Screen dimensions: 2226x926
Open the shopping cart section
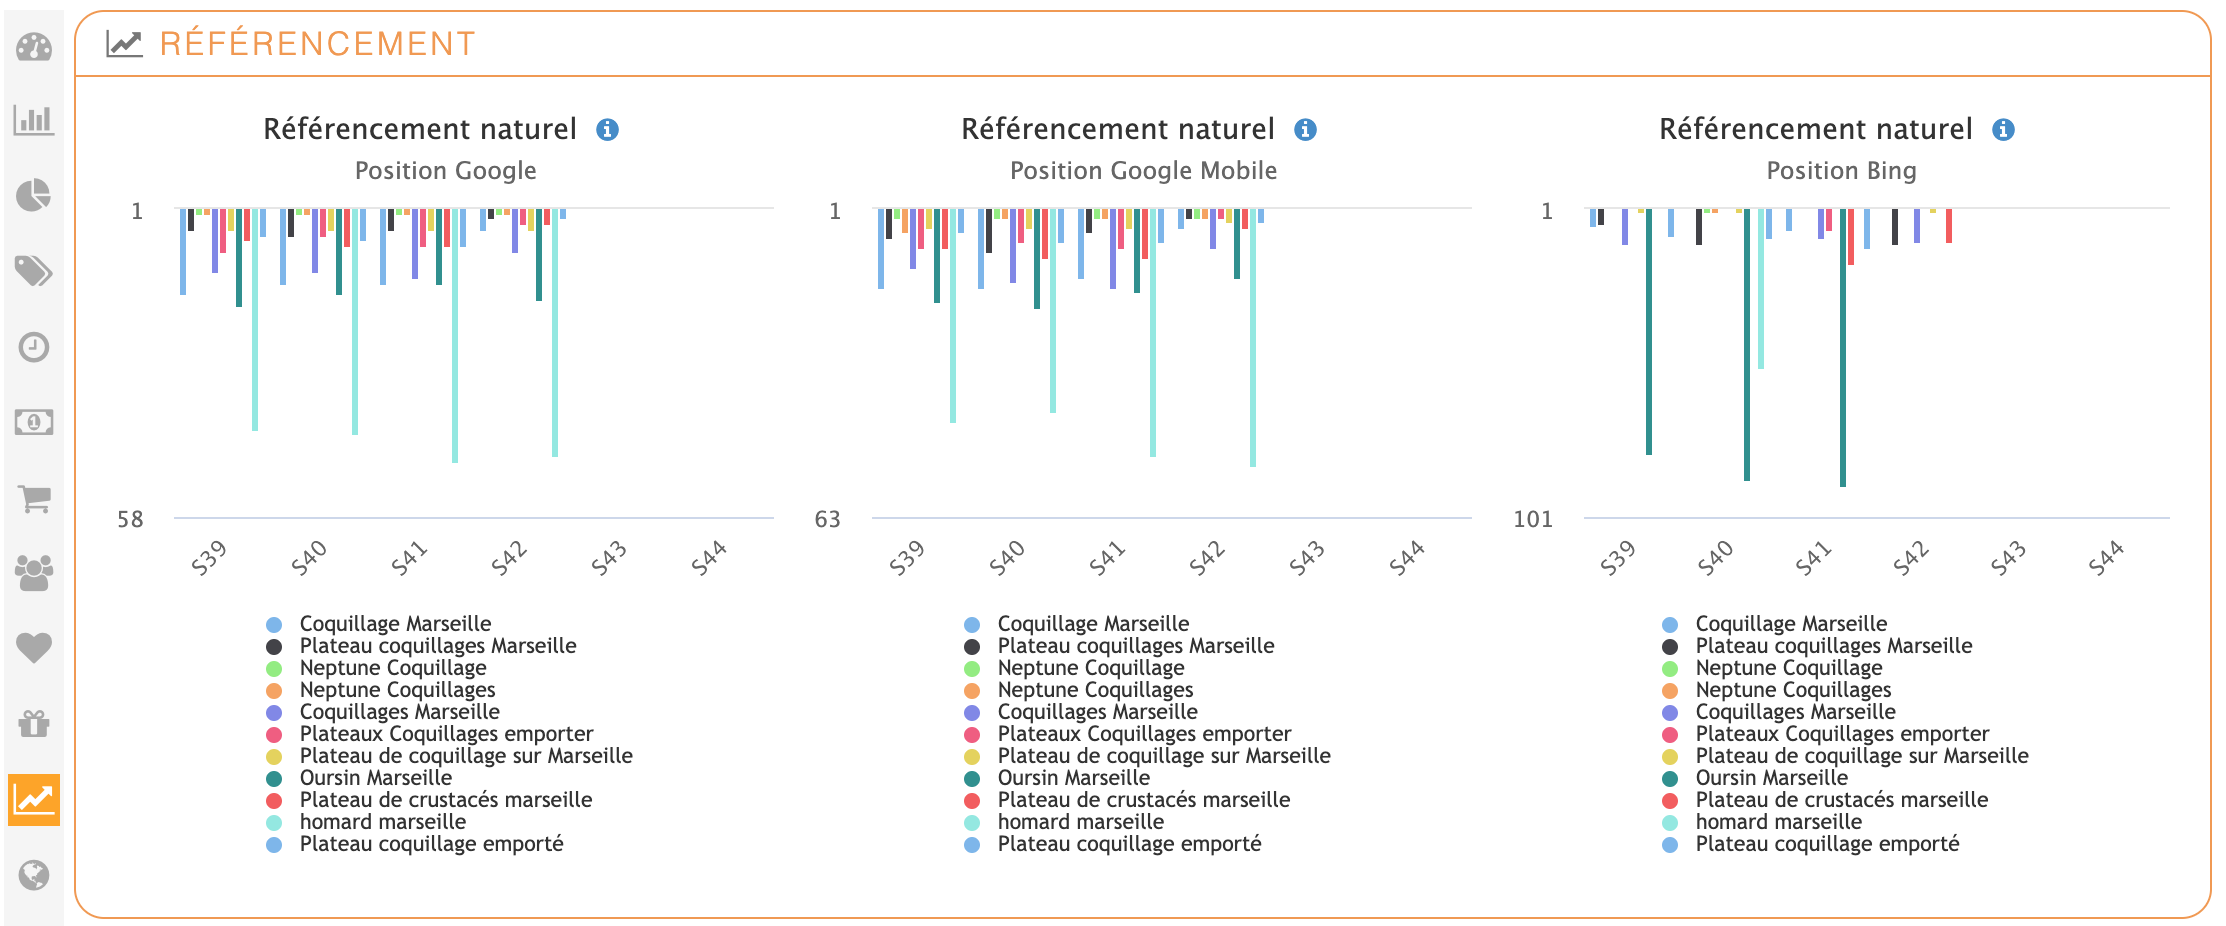click(x=34, y=498)
